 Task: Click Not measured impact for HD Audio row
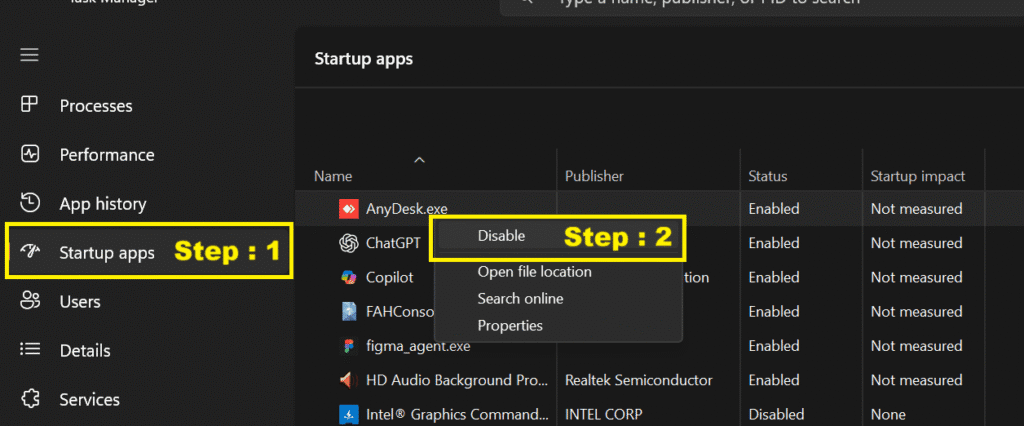click(916, 380)
